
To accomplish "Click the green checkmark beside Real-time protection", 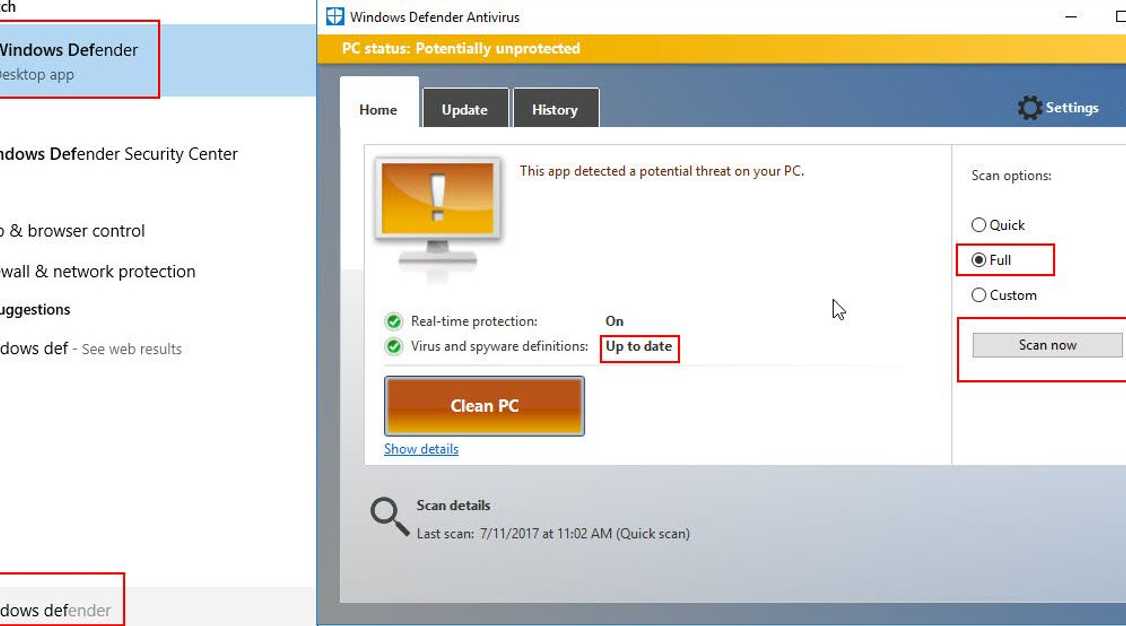I will pyautogui.click(x=393, y=321).
